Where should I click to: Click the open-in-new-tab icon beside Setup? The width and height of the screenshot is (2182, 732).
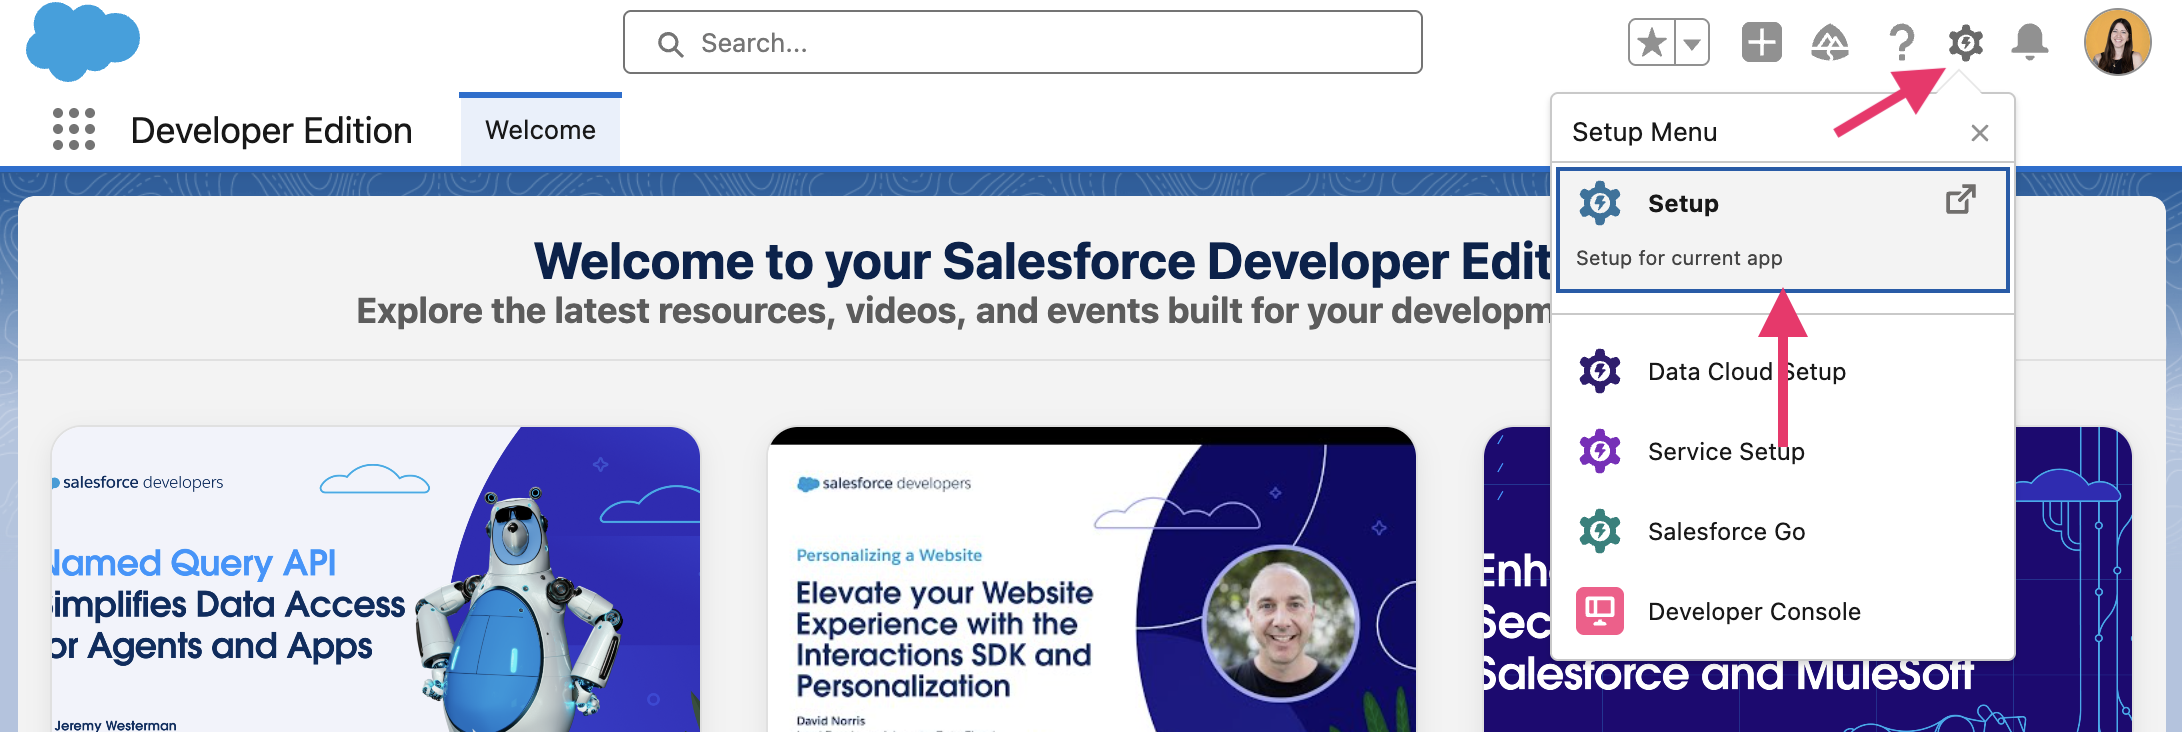pyautogui.click(x=1961, y=199)
